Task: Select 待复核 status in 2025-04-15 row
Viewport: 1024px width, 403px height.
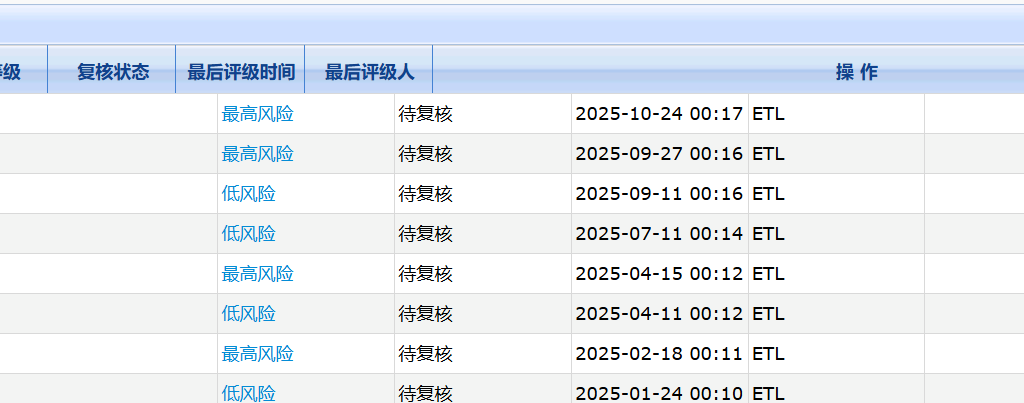Action: pos(425,274)
